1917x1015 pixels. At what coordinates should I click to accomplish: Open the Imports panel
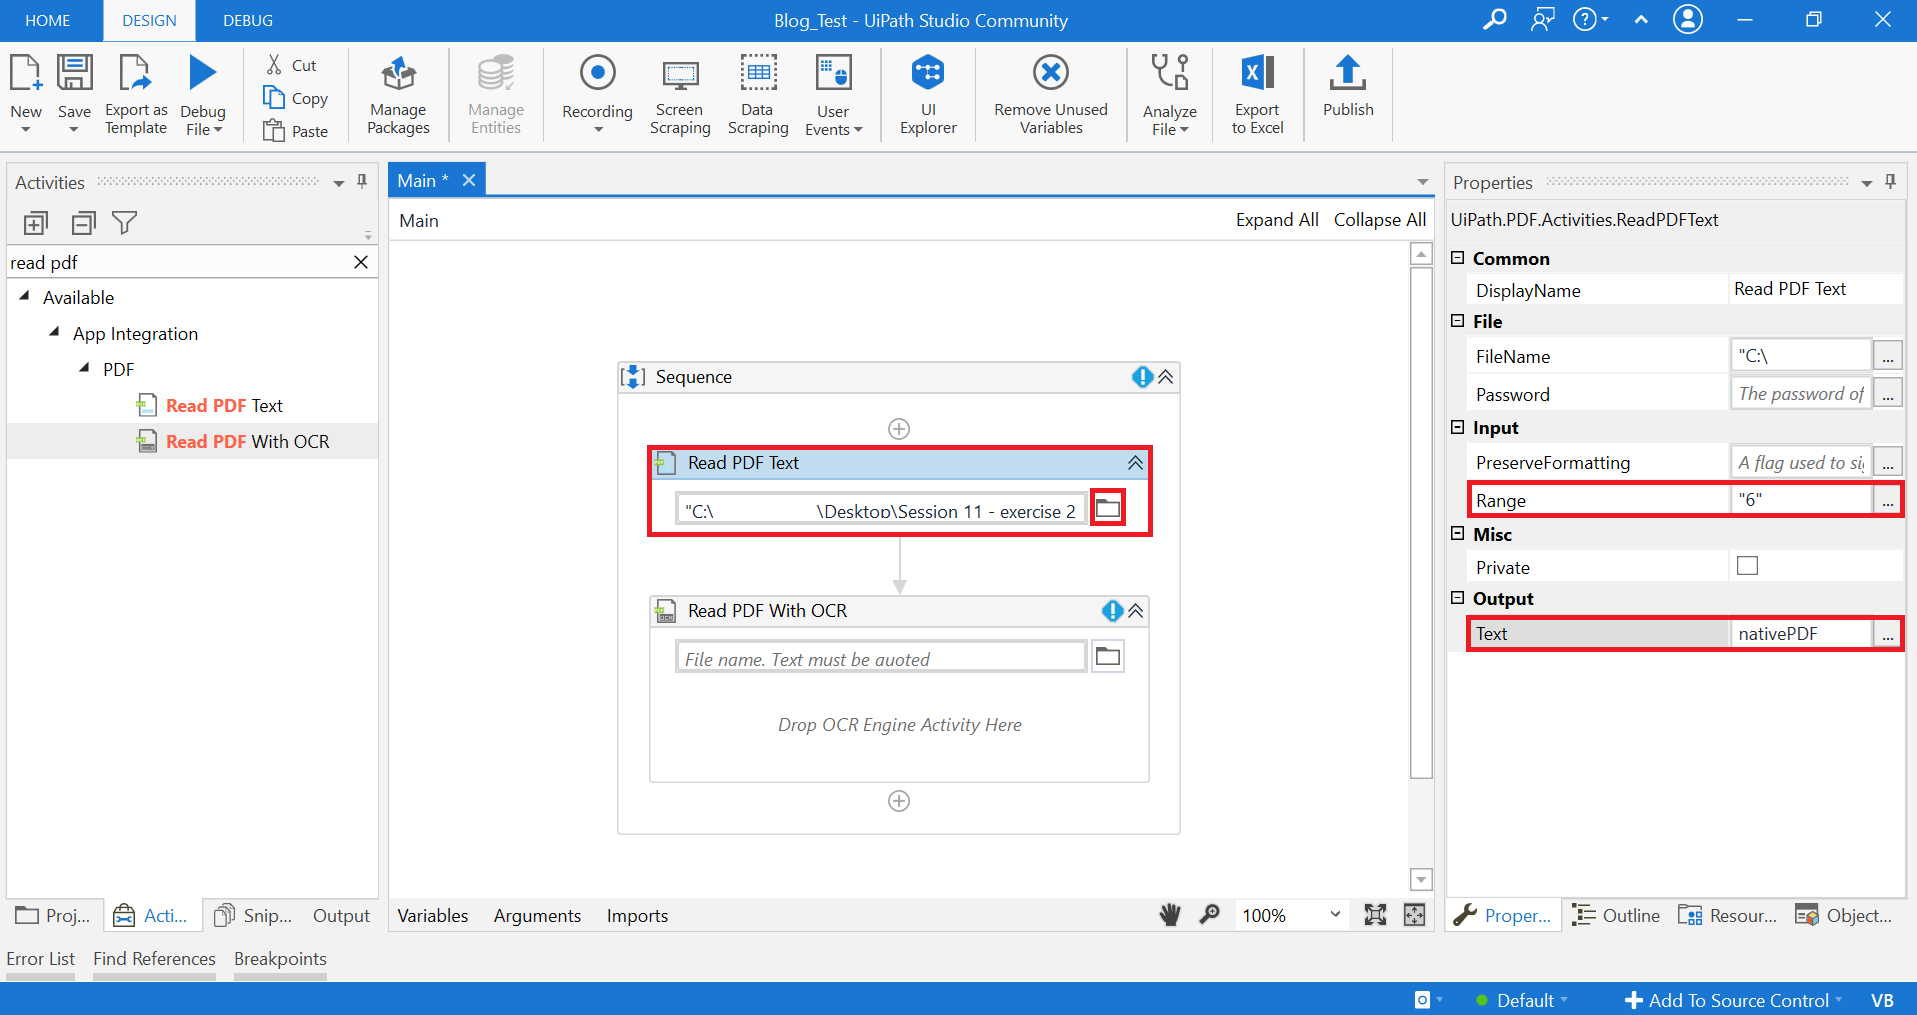pyautogui.click(x=637, y=915)
